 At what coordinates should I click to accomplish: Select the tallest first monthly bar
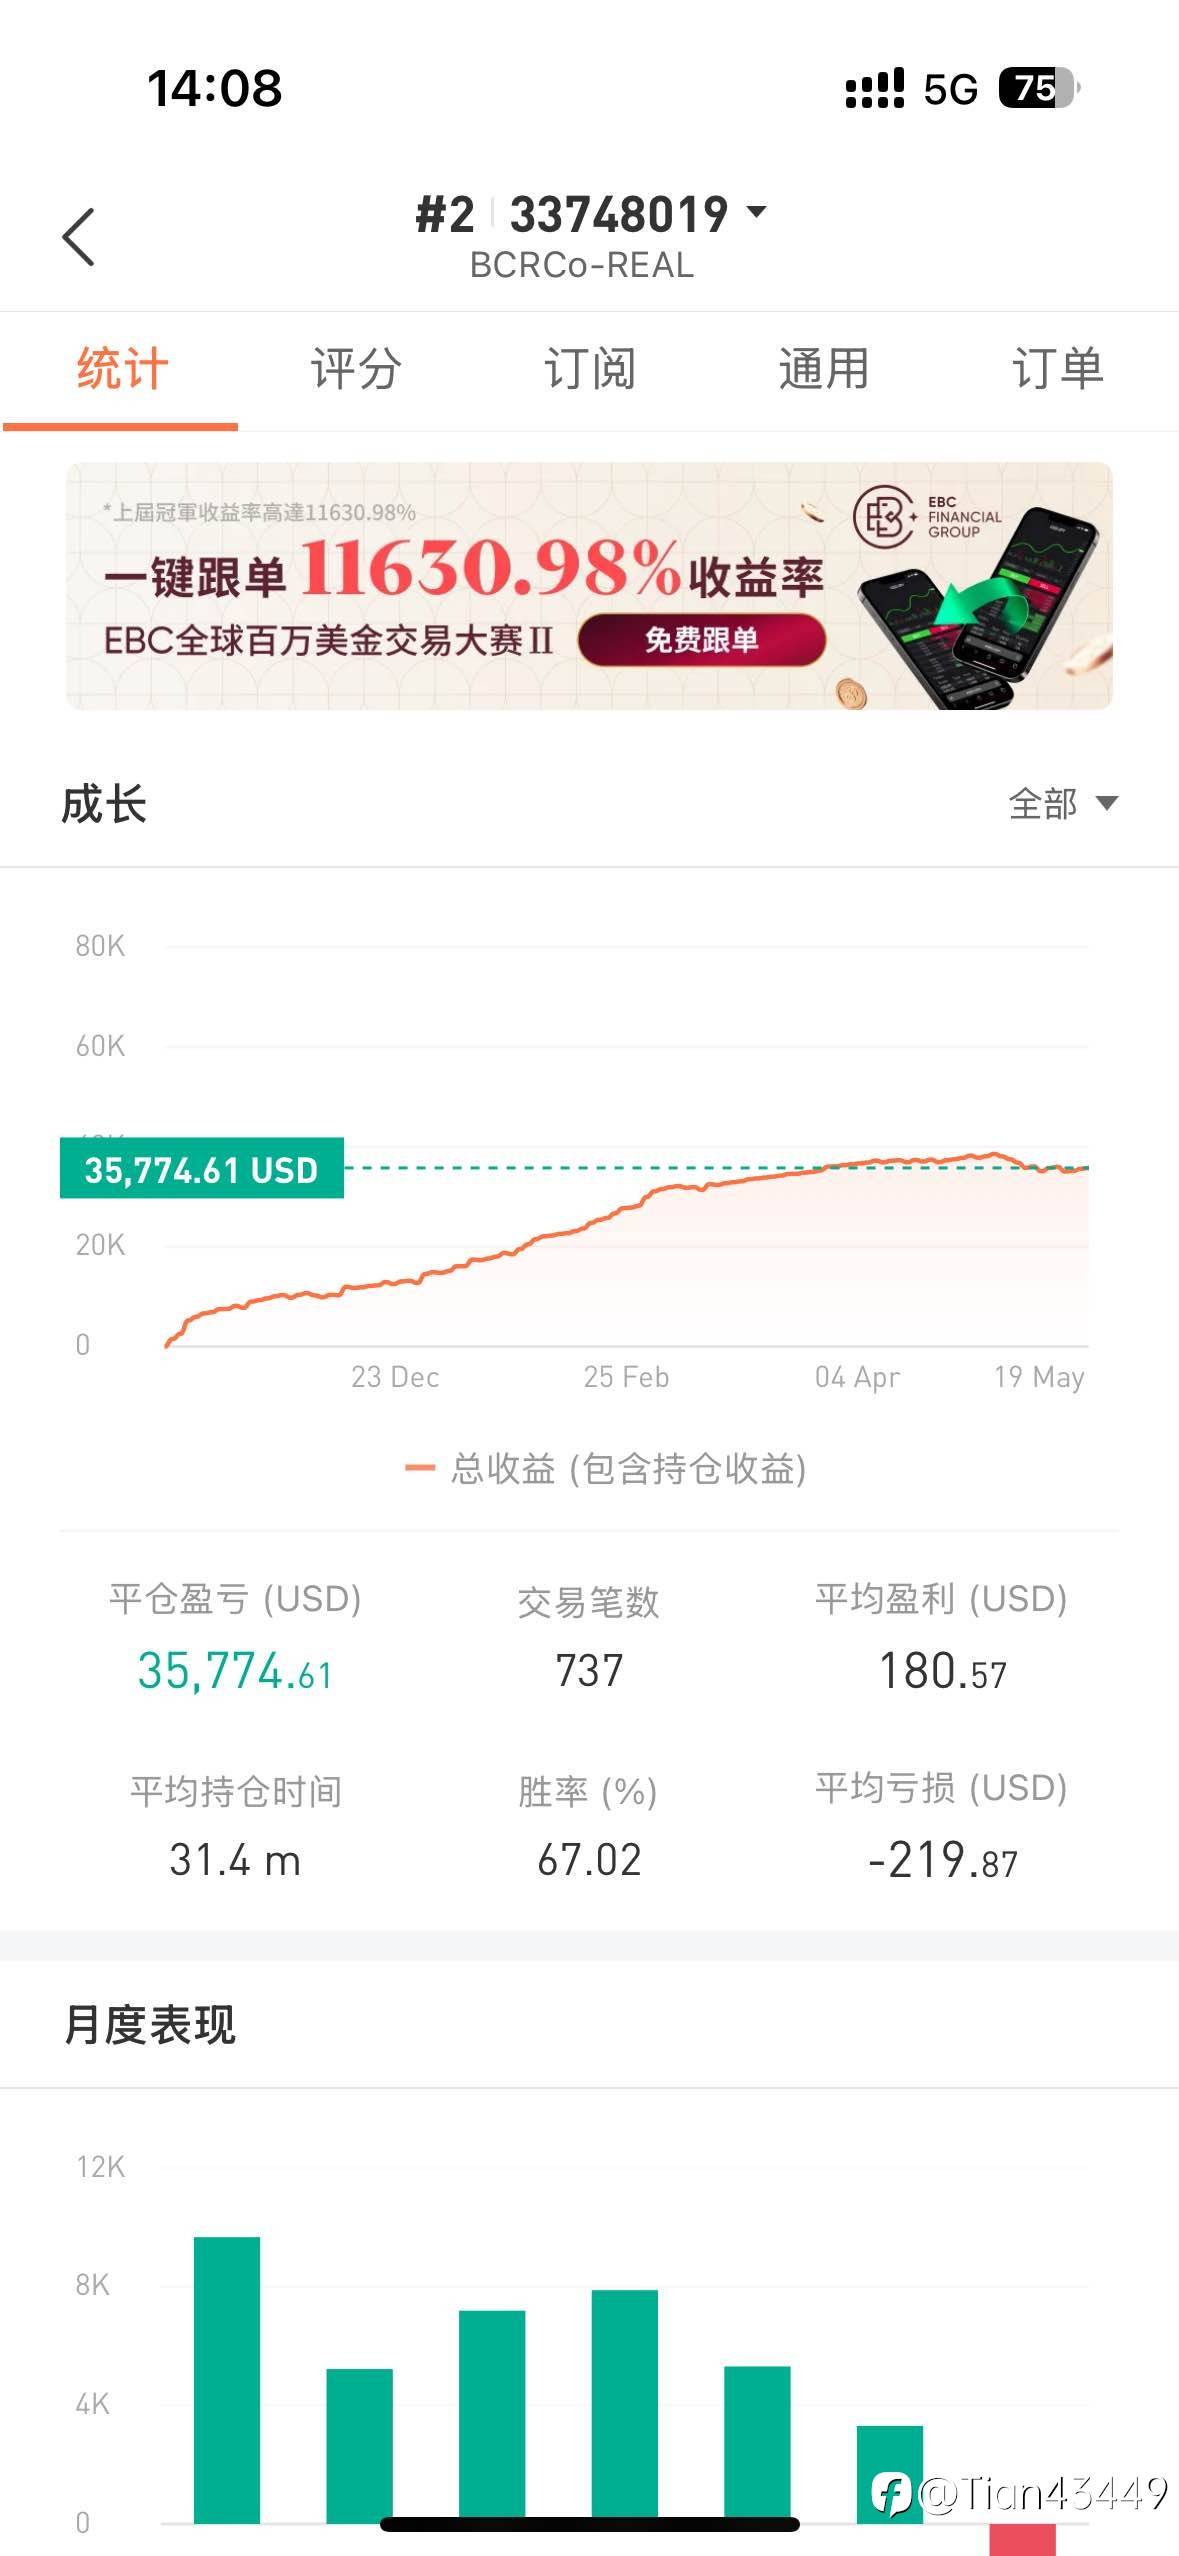227,2380
